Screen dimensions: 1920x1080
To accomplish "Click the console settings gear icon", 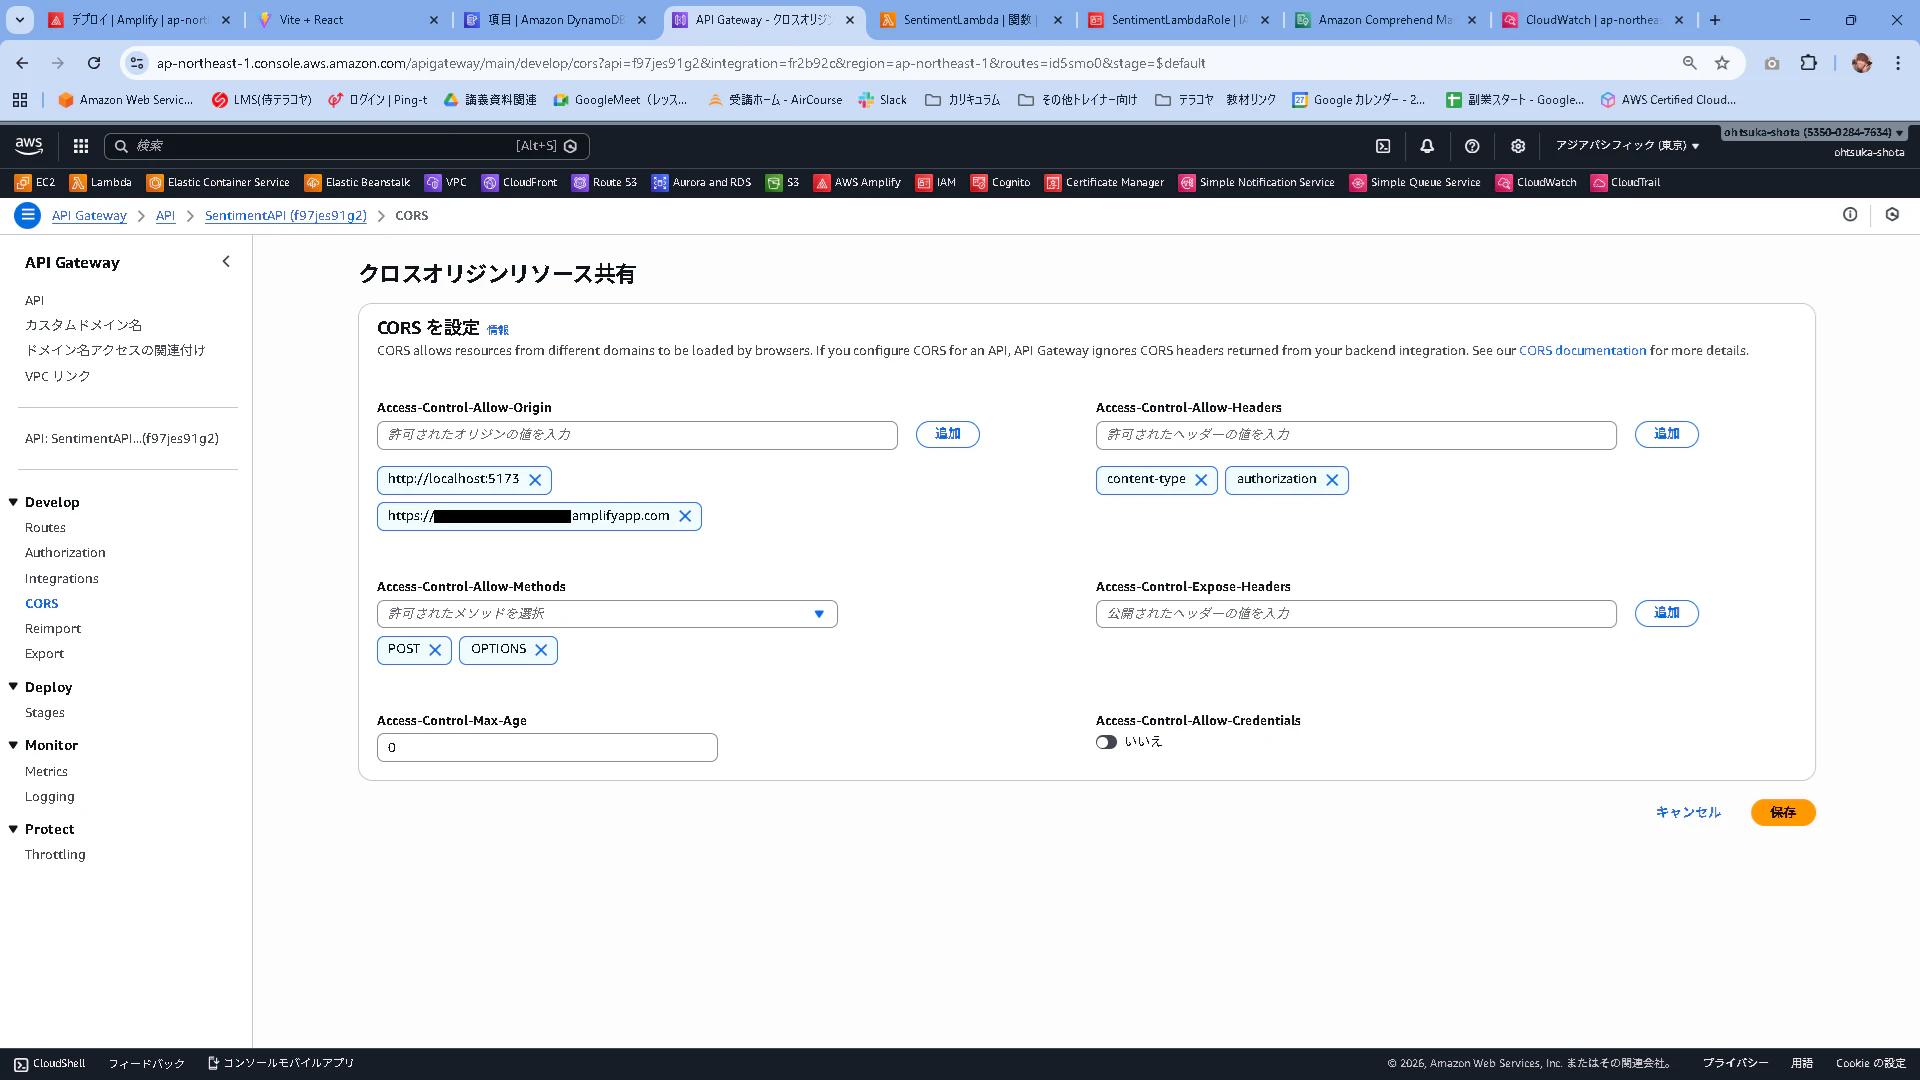I will pyautogui.click(x=1517, y=146).
